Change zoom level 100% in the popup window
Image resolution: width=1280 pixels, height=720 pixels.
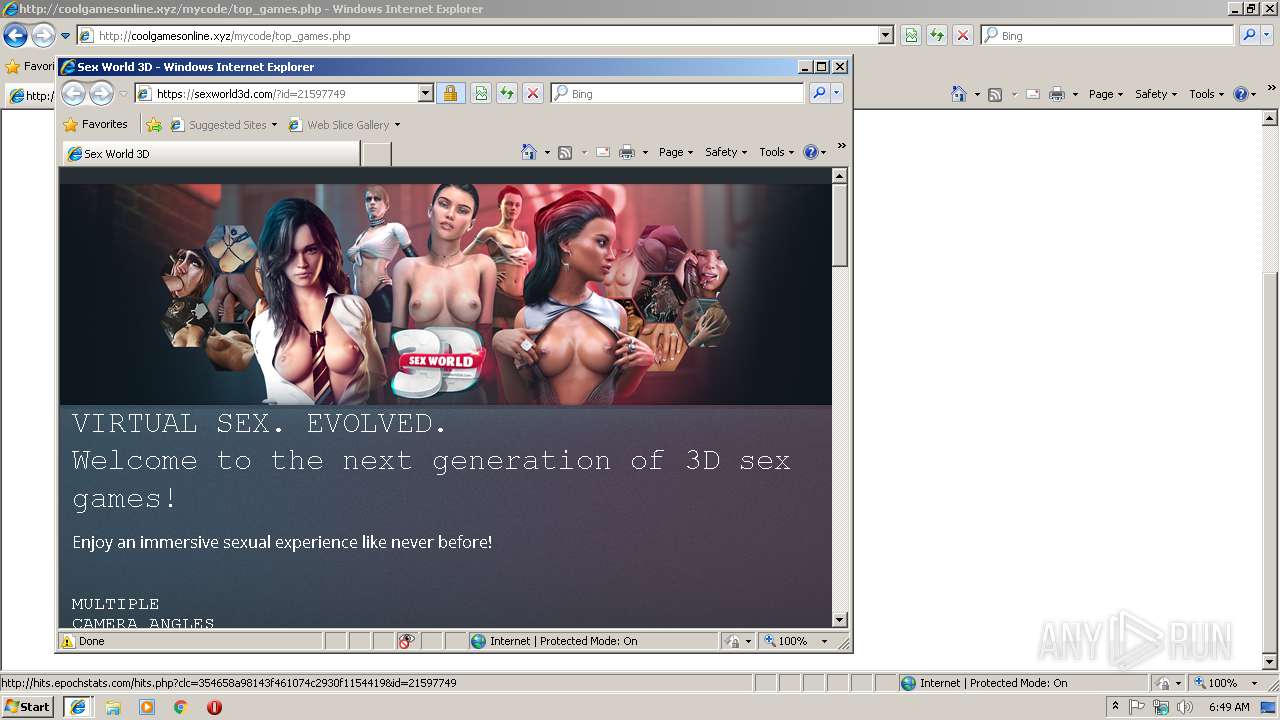click(x=793, y=641)
